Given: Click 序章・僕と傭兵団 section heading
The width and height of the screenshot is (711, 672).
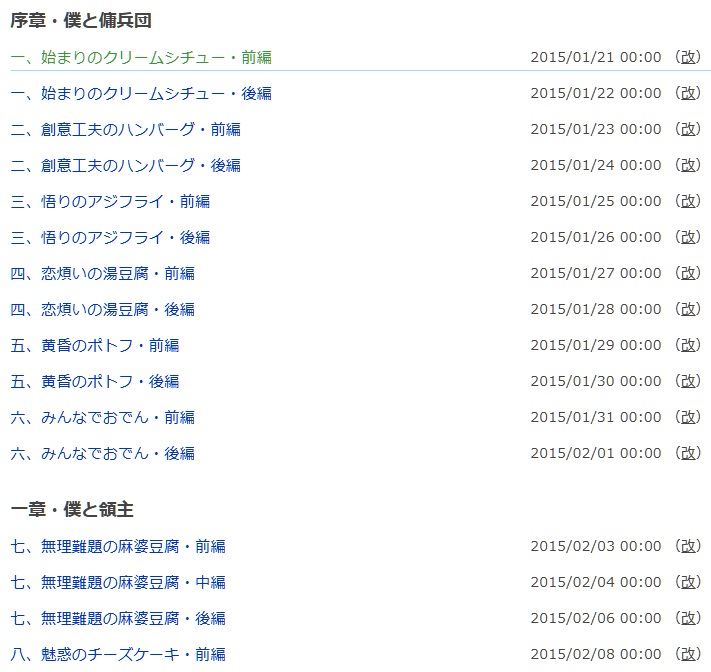Looking at the screenshot, I should (x=81, y=20).
